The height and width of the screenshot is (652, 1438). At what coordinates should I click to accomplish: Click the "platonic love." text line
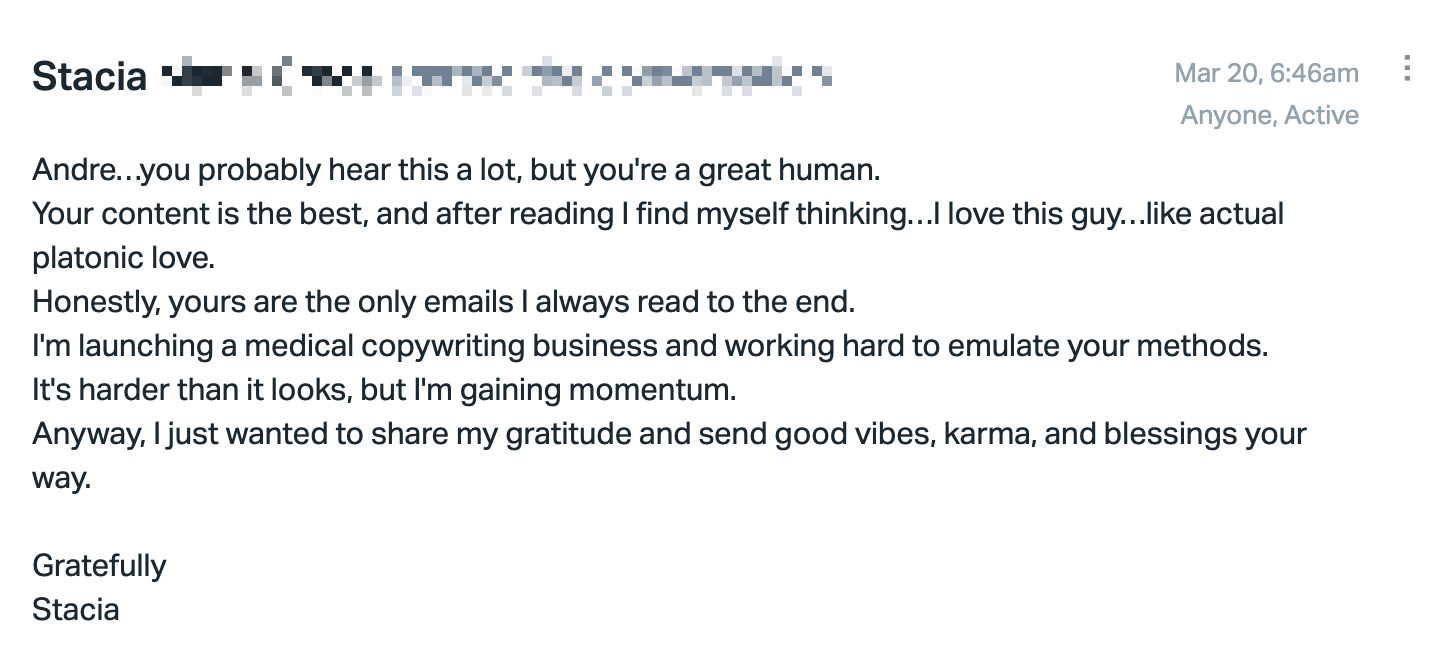click(x=124, y=258)
